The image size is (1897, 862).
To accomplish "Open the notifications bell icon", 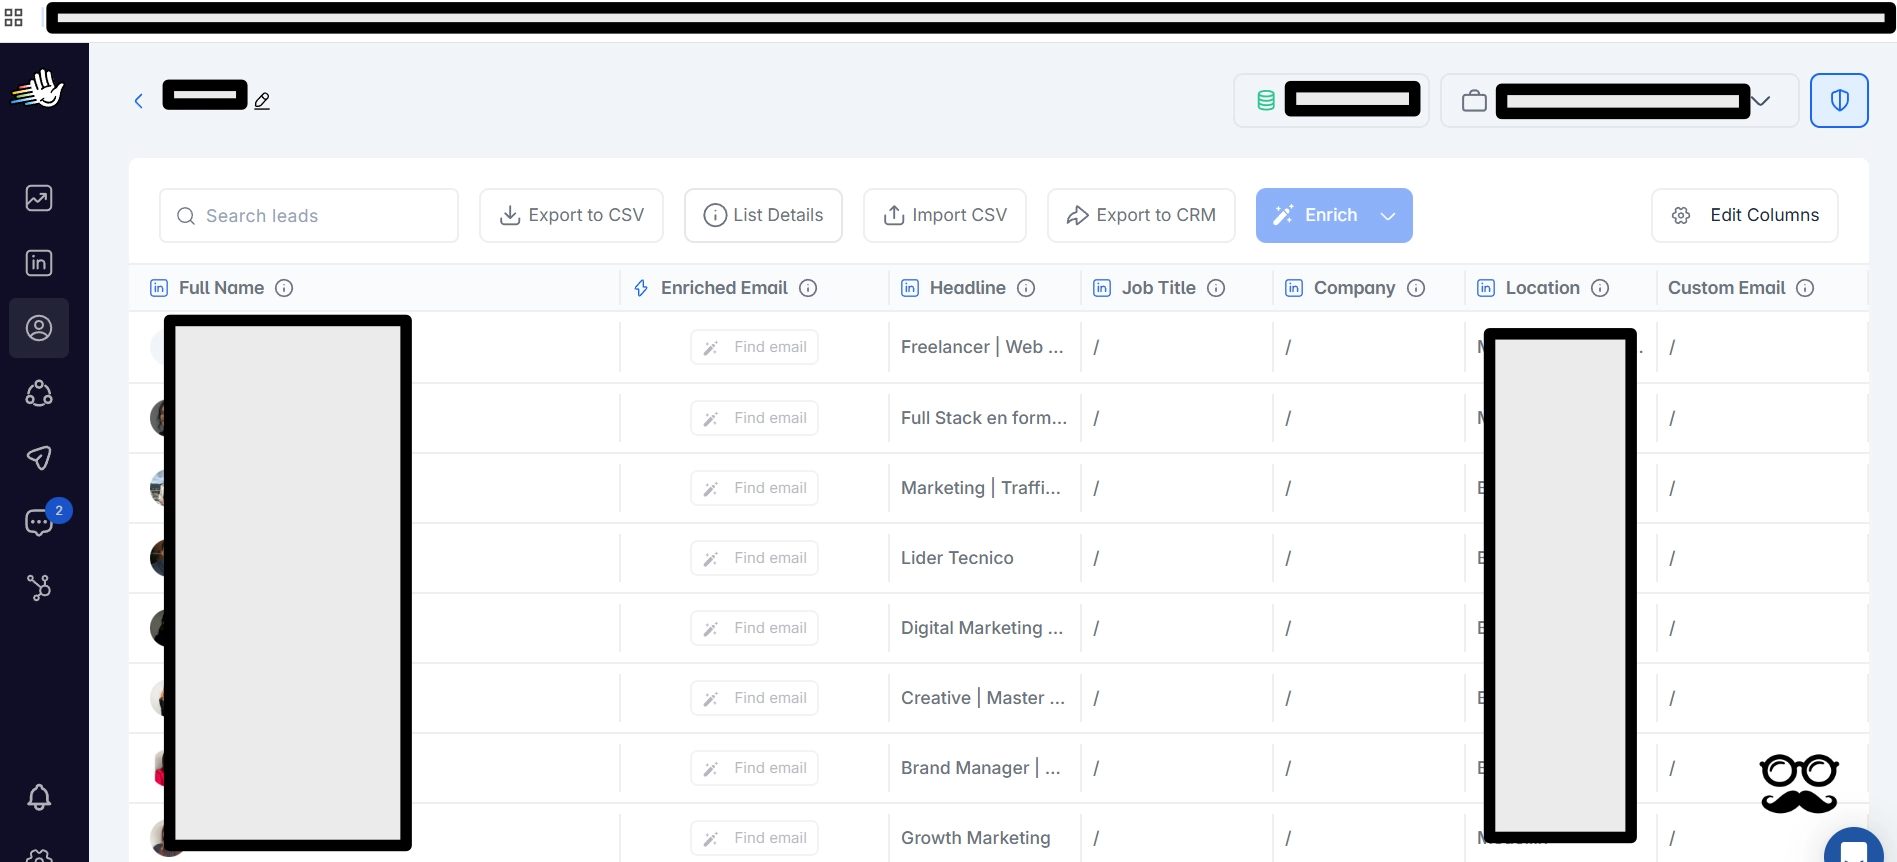I will point(39,797).
